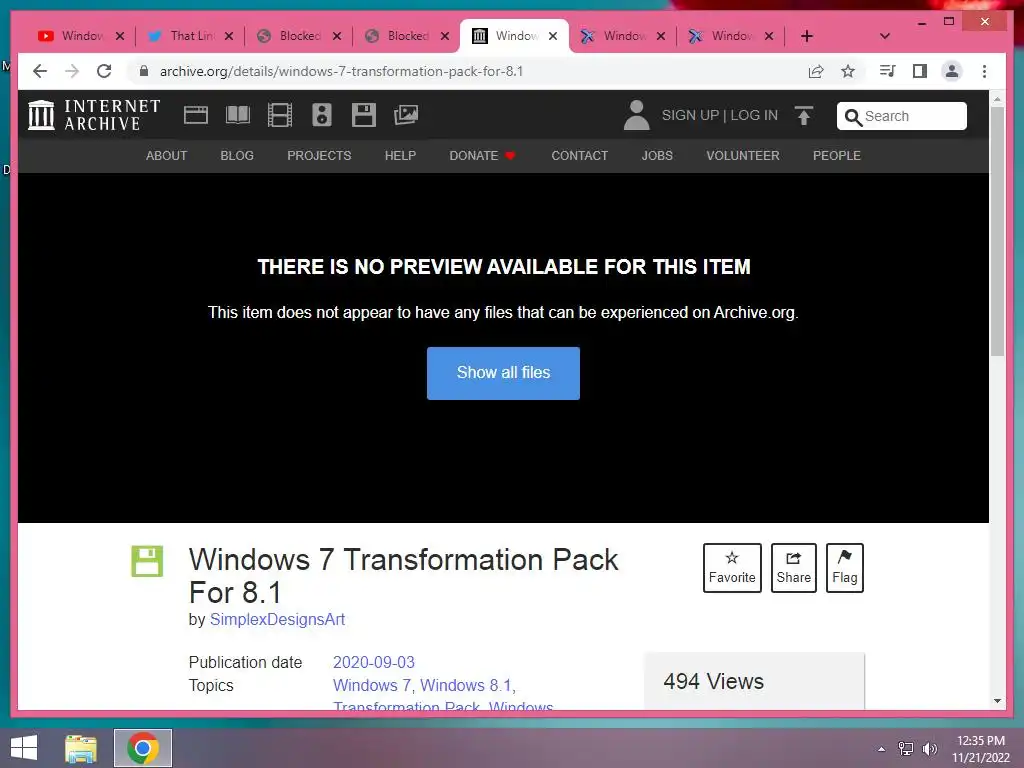The image size is (1024, 768).
Task: Open the Software floppy disk icon
Action: pyautogui.click(x=364, y=115)
